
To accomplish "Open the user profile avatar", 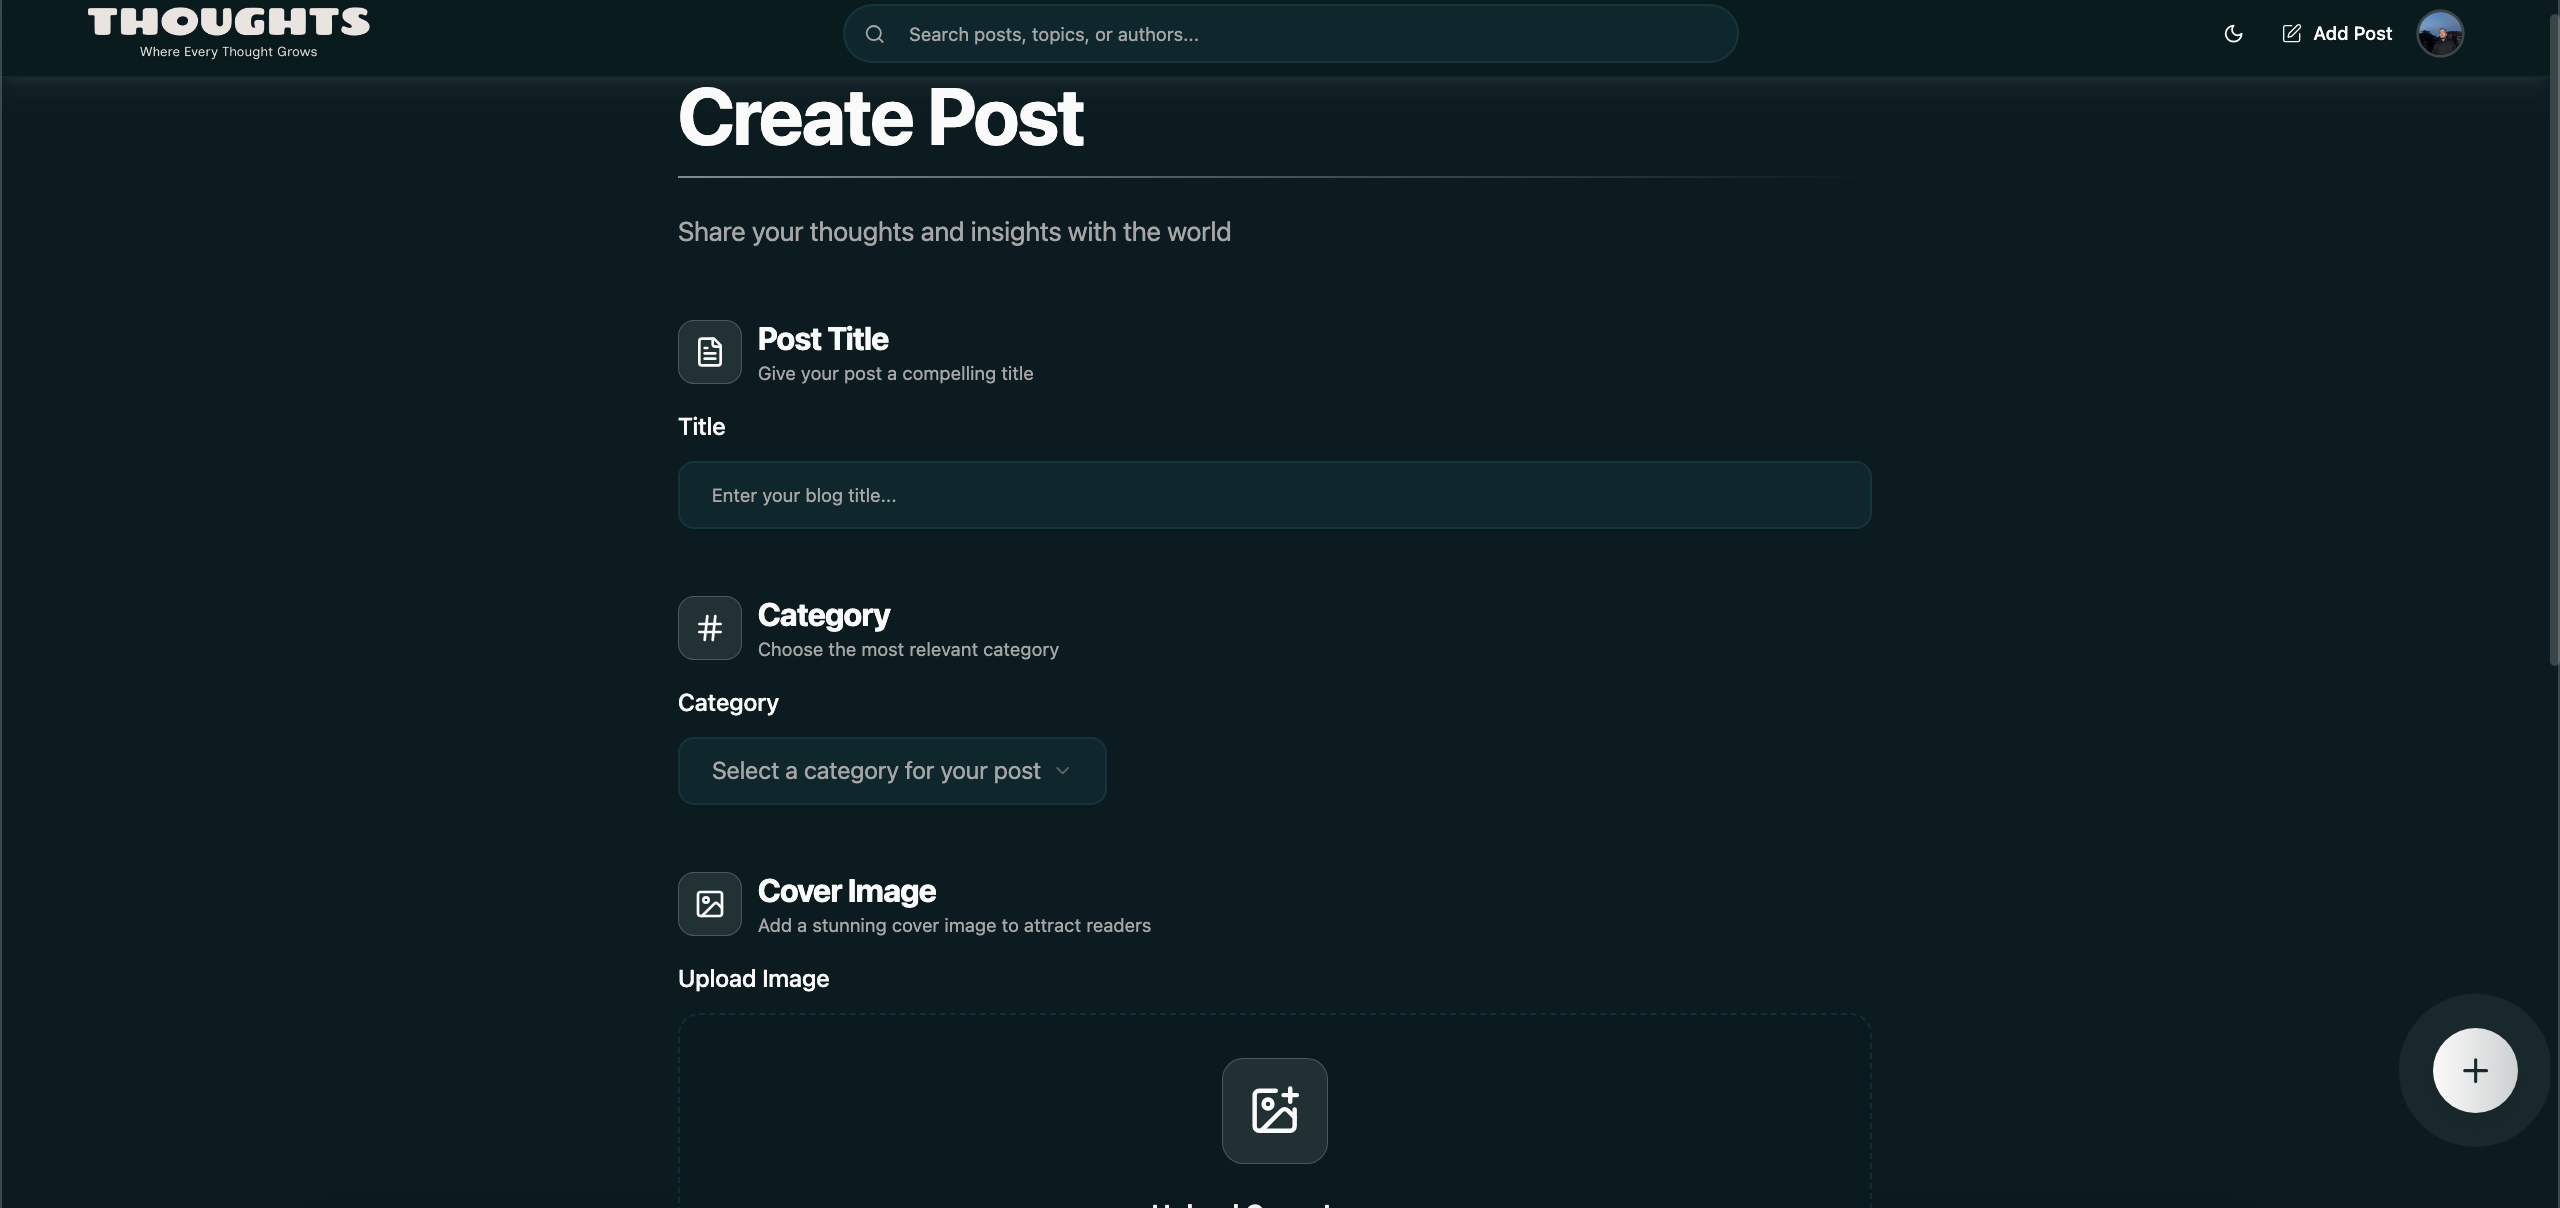I will tap(2439, 34).
